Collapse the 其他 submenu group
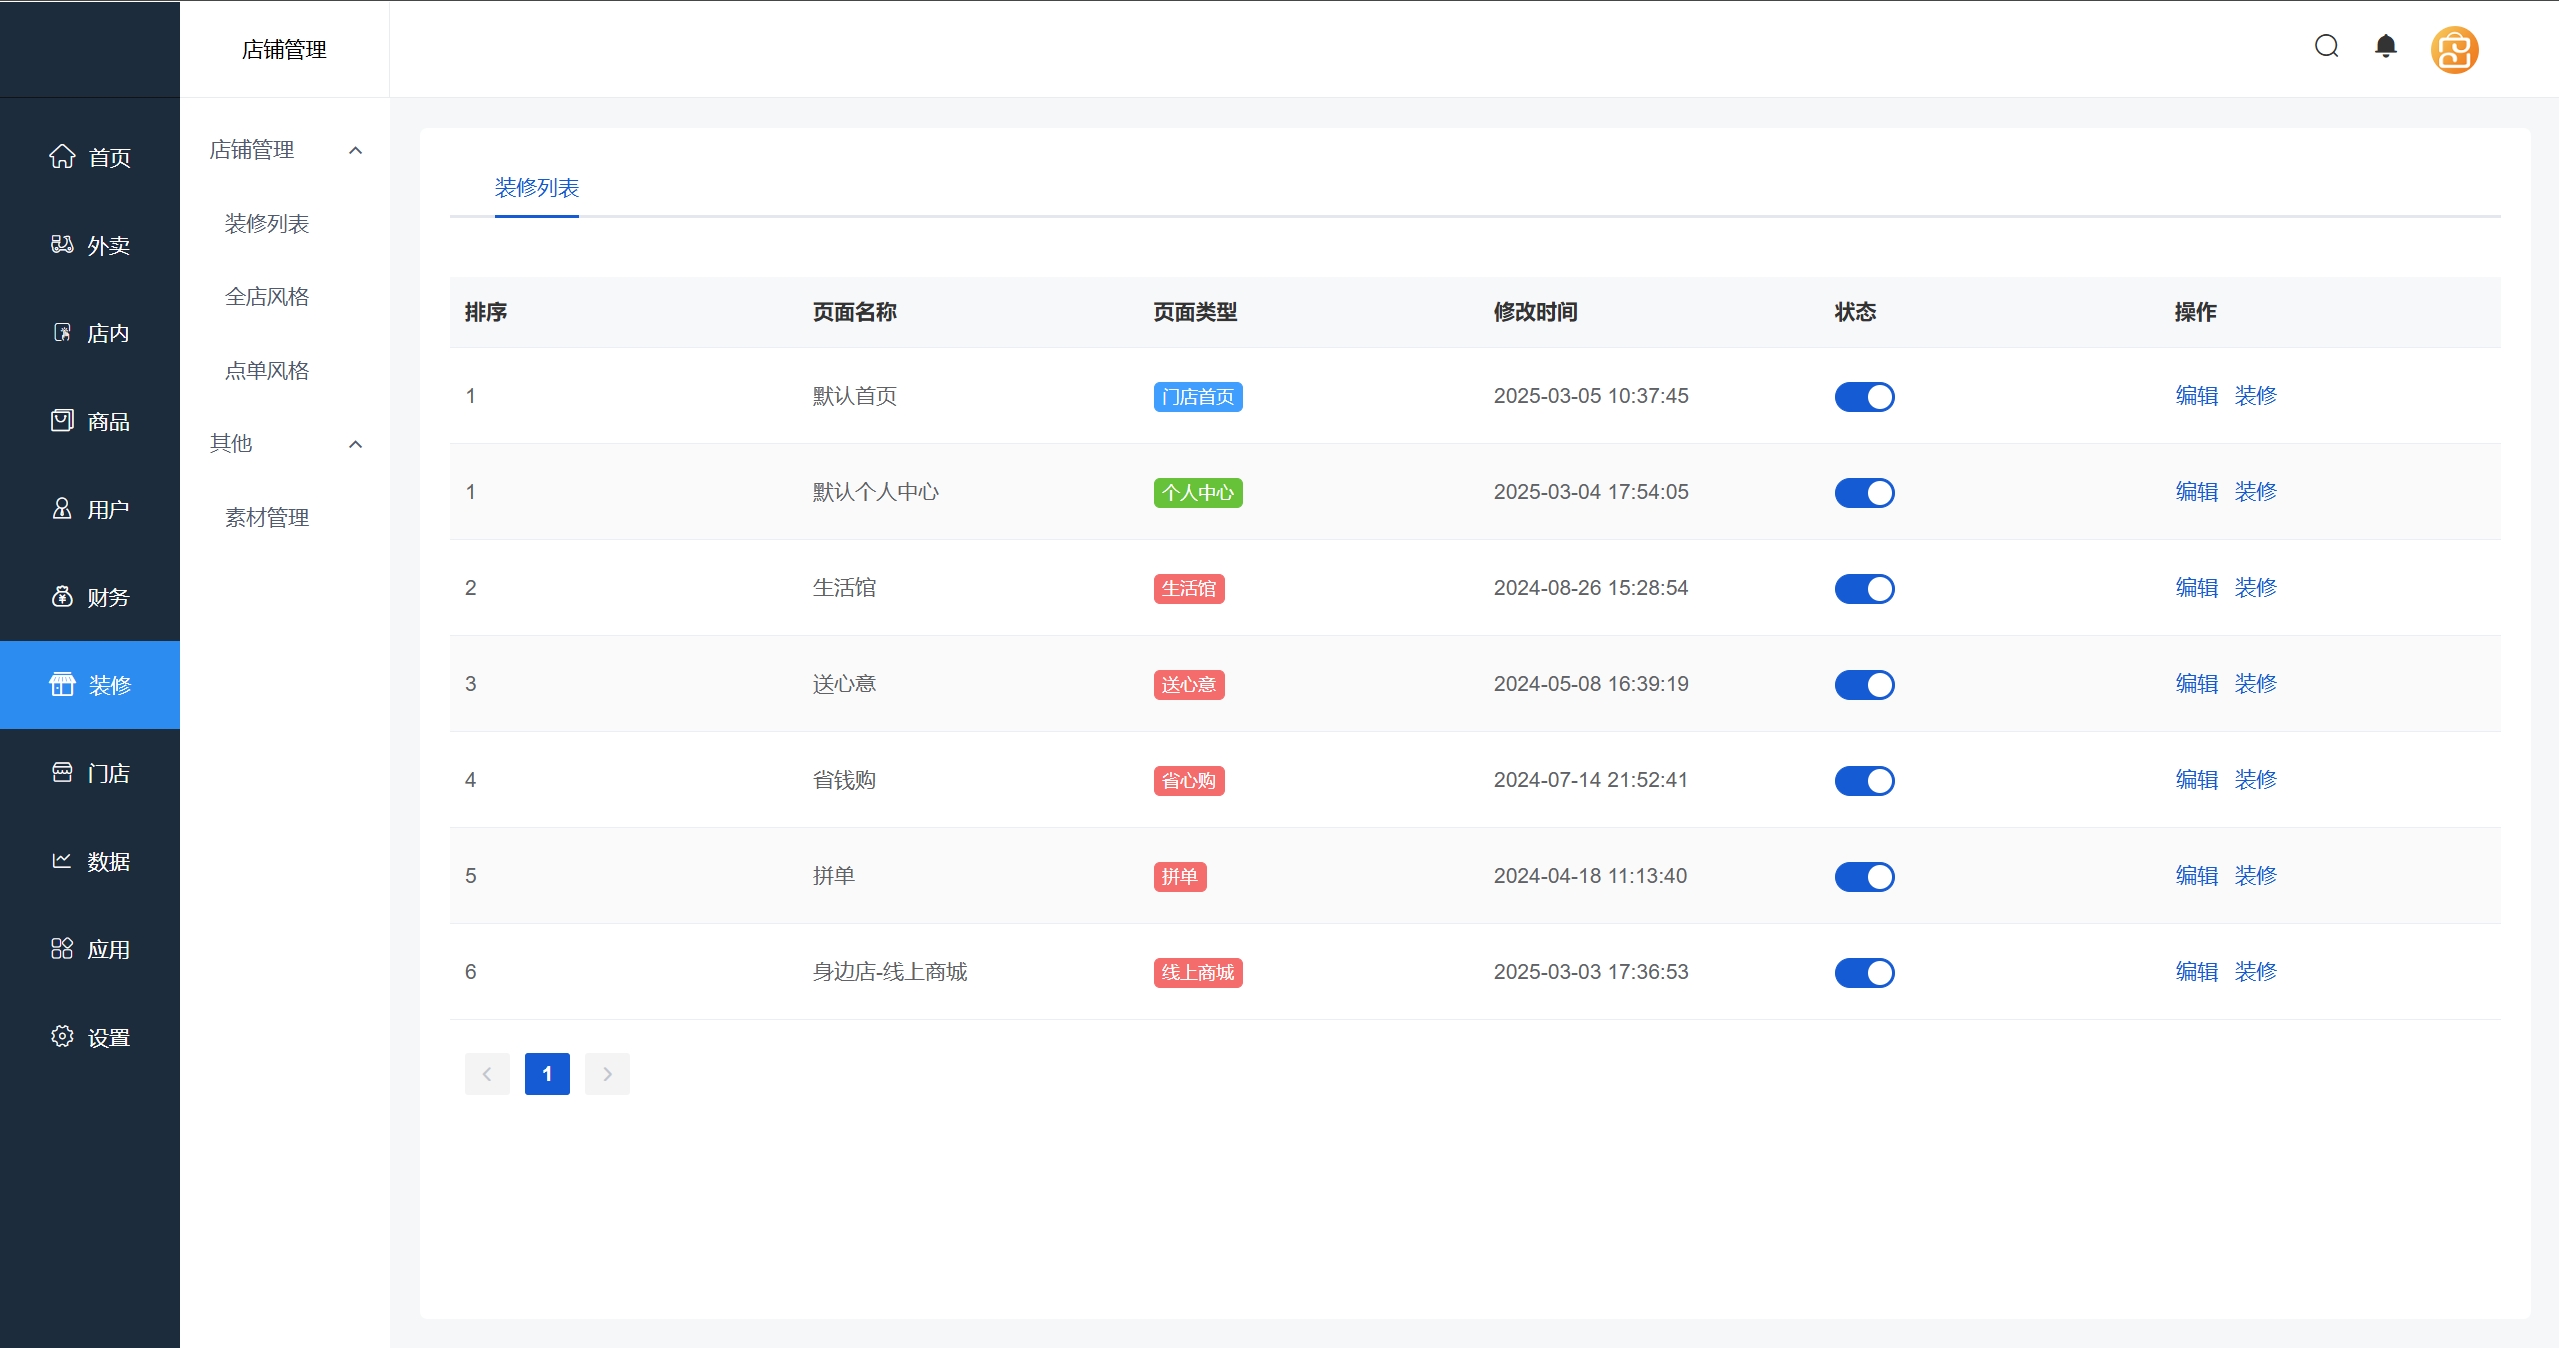The image size is (2559, 1348). pos(355,444)
